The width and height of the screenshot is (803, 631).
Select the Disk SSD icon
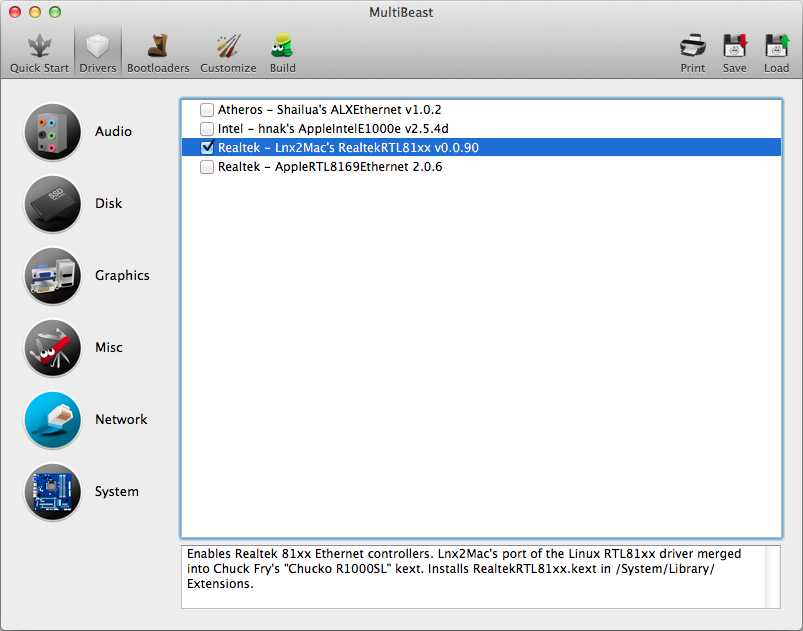(x=53, y=204)
